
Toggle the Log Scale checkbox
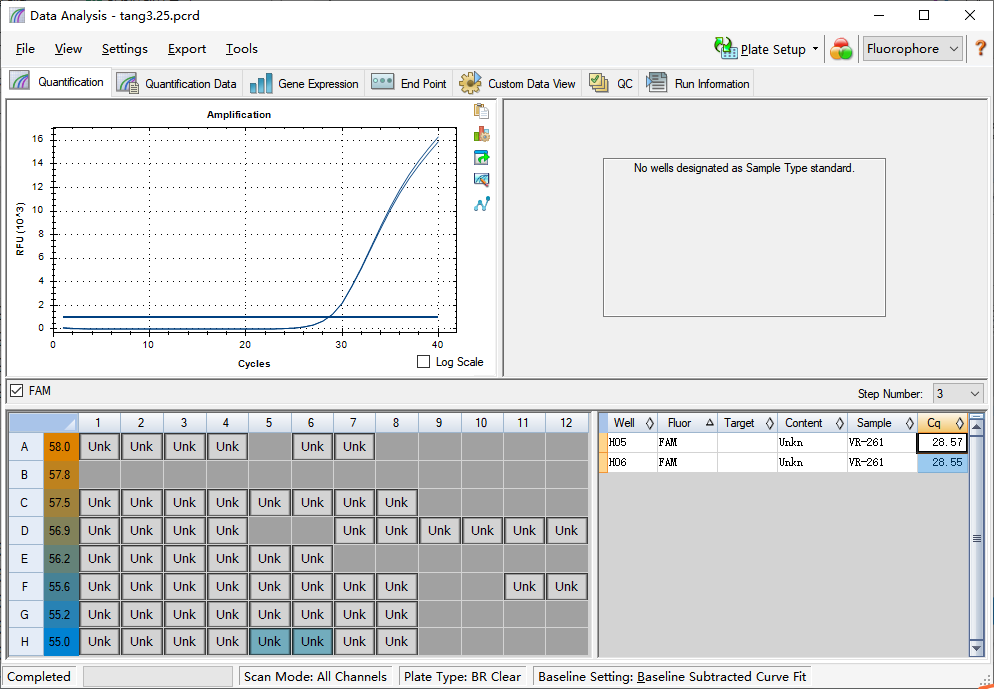tap(423, 361)
